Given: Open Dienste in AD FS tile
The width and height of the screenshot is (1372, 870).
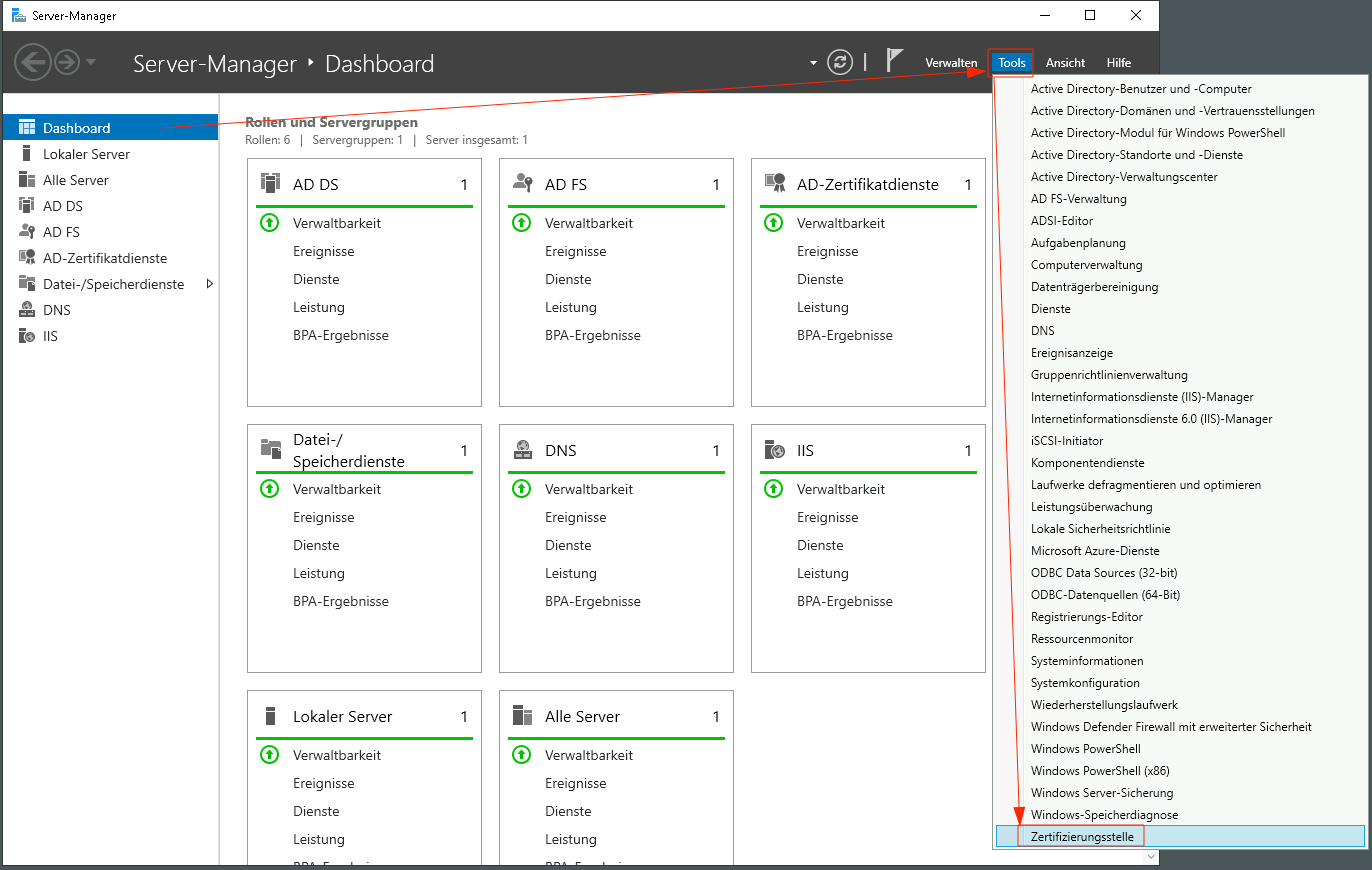Looking at the screenshot, I should [568, 279].
